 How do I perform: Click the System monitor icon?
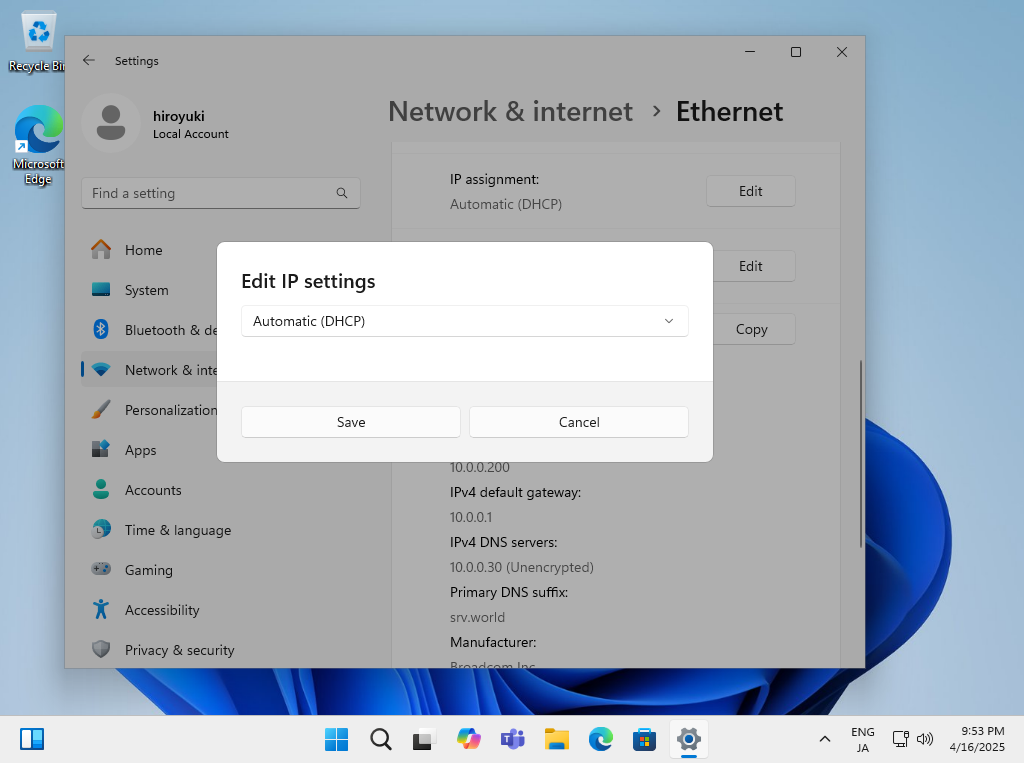101,289
